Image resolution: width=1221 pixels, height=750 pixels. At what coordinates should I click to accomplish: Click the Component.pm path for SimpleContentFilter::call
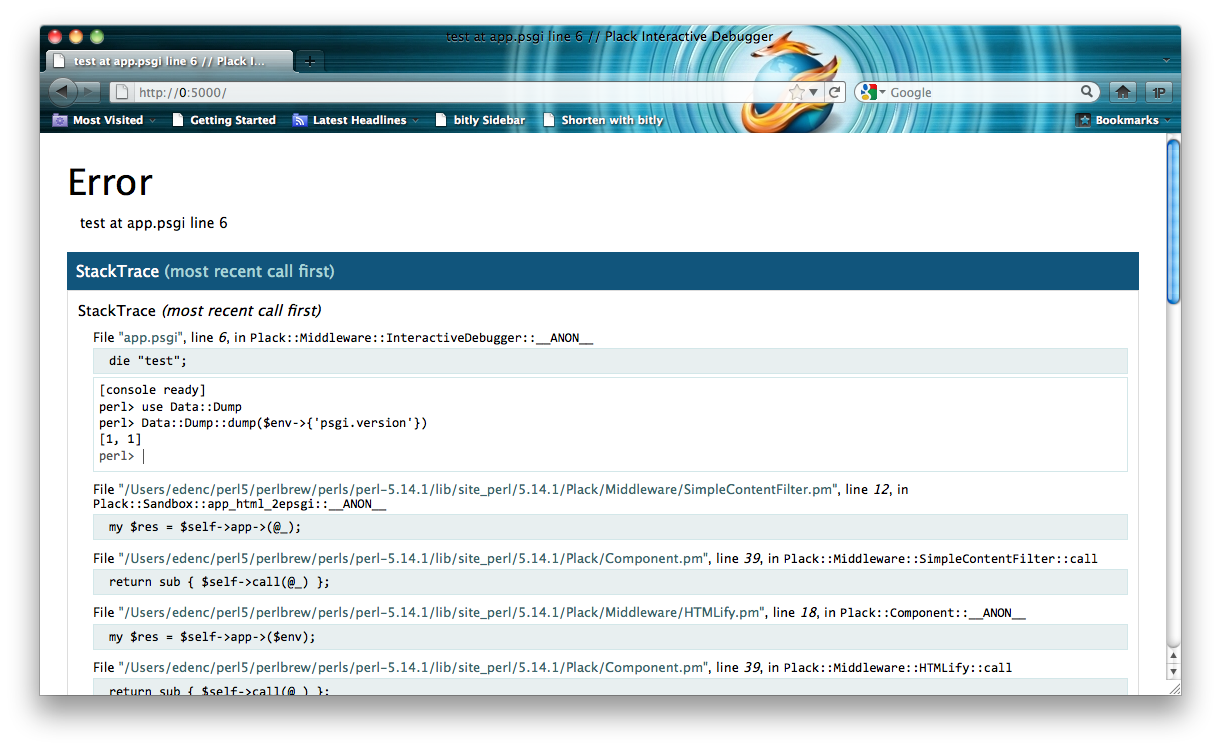click(x=415, y=558)
